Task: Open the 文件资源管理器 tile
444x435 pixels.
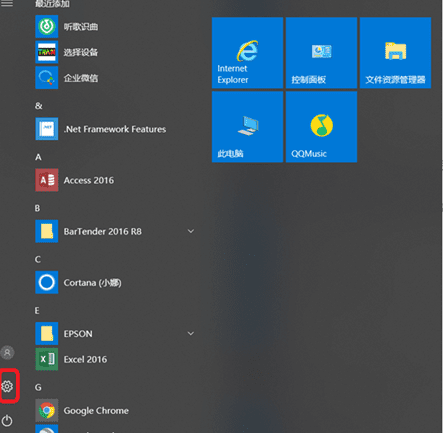Action: pos(395,53)
